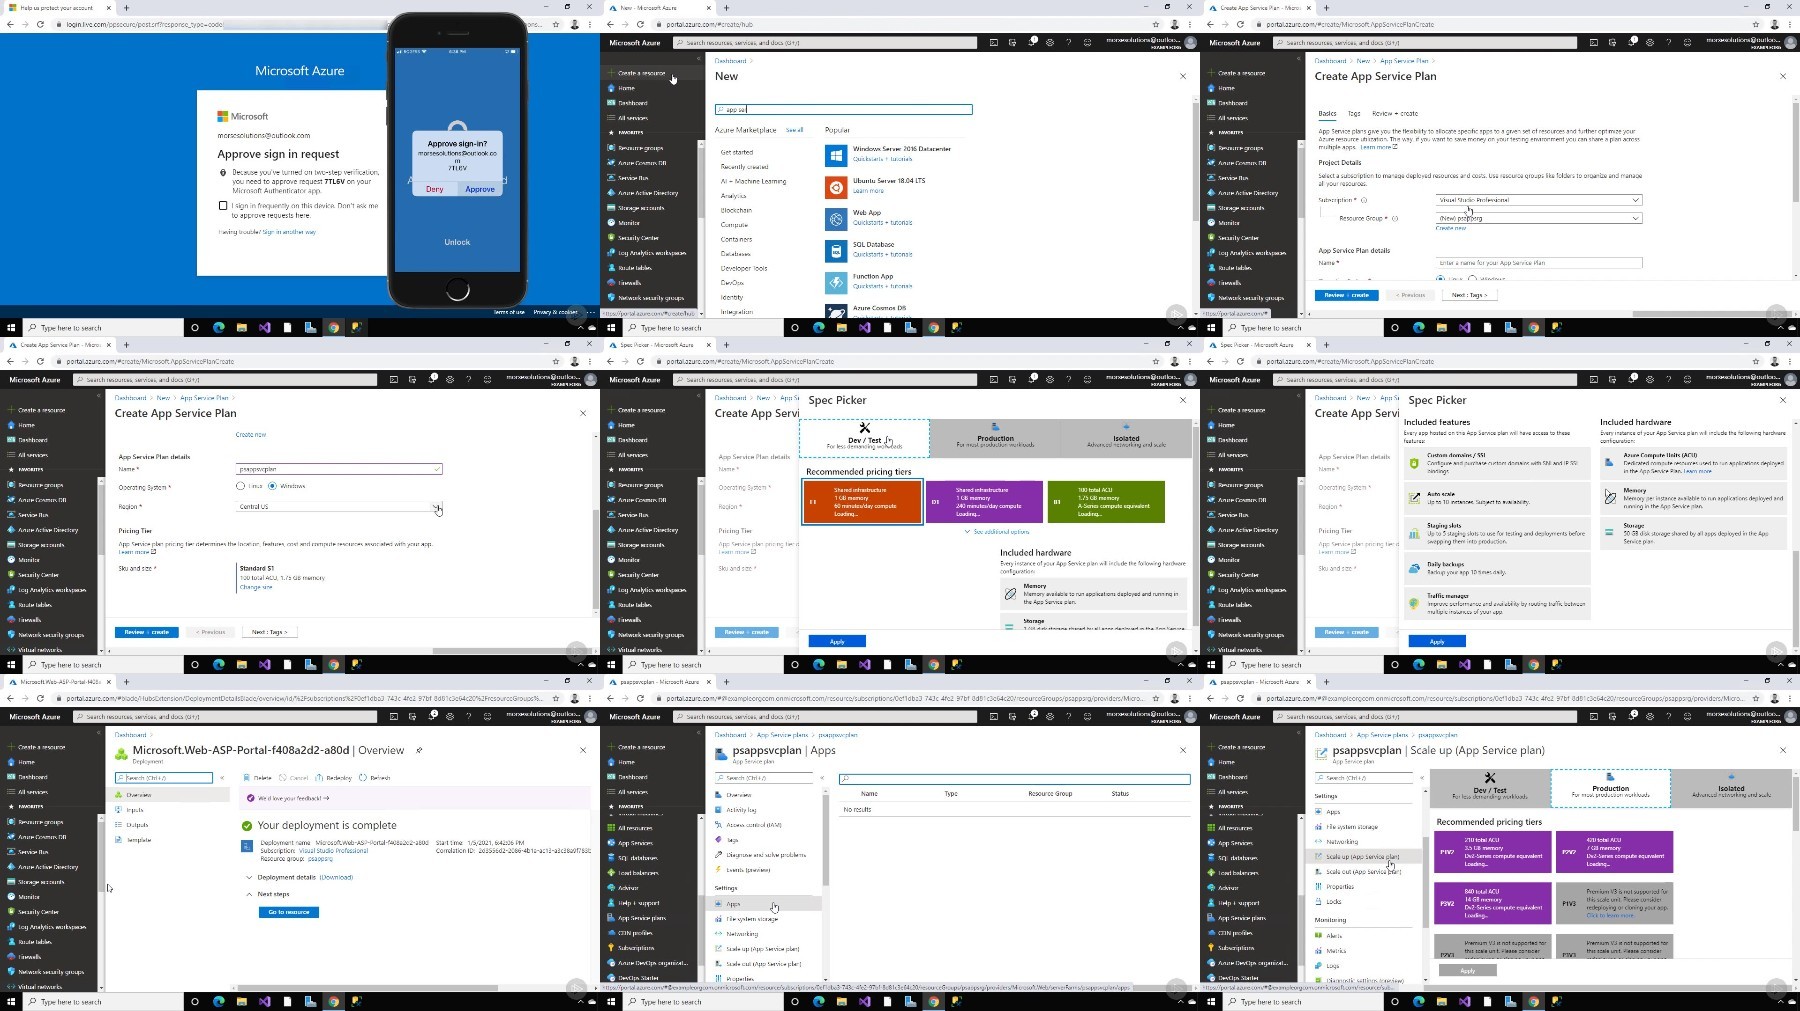1800x1011 pixels.
Task: Switch to the Review + create tab
Action: tap(1395, 114)
